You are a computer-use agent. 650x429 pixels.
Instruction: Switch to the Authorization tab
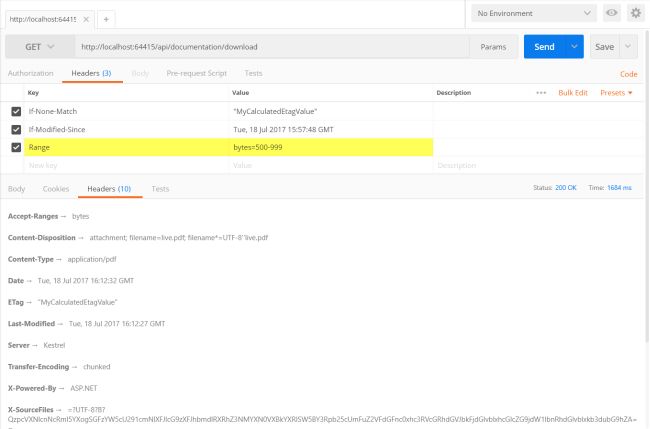(x=30, y=73)
